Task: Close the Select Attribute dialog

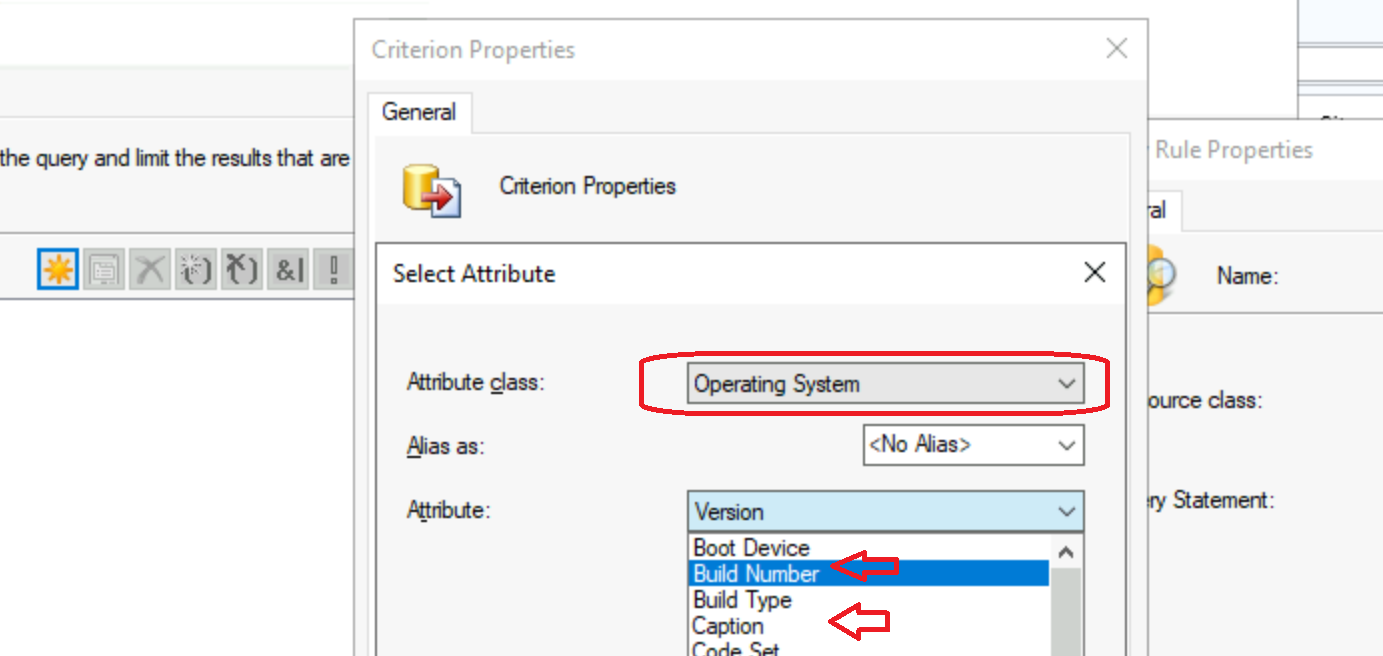Action: pyautogui.click(x=1093, y=272)
